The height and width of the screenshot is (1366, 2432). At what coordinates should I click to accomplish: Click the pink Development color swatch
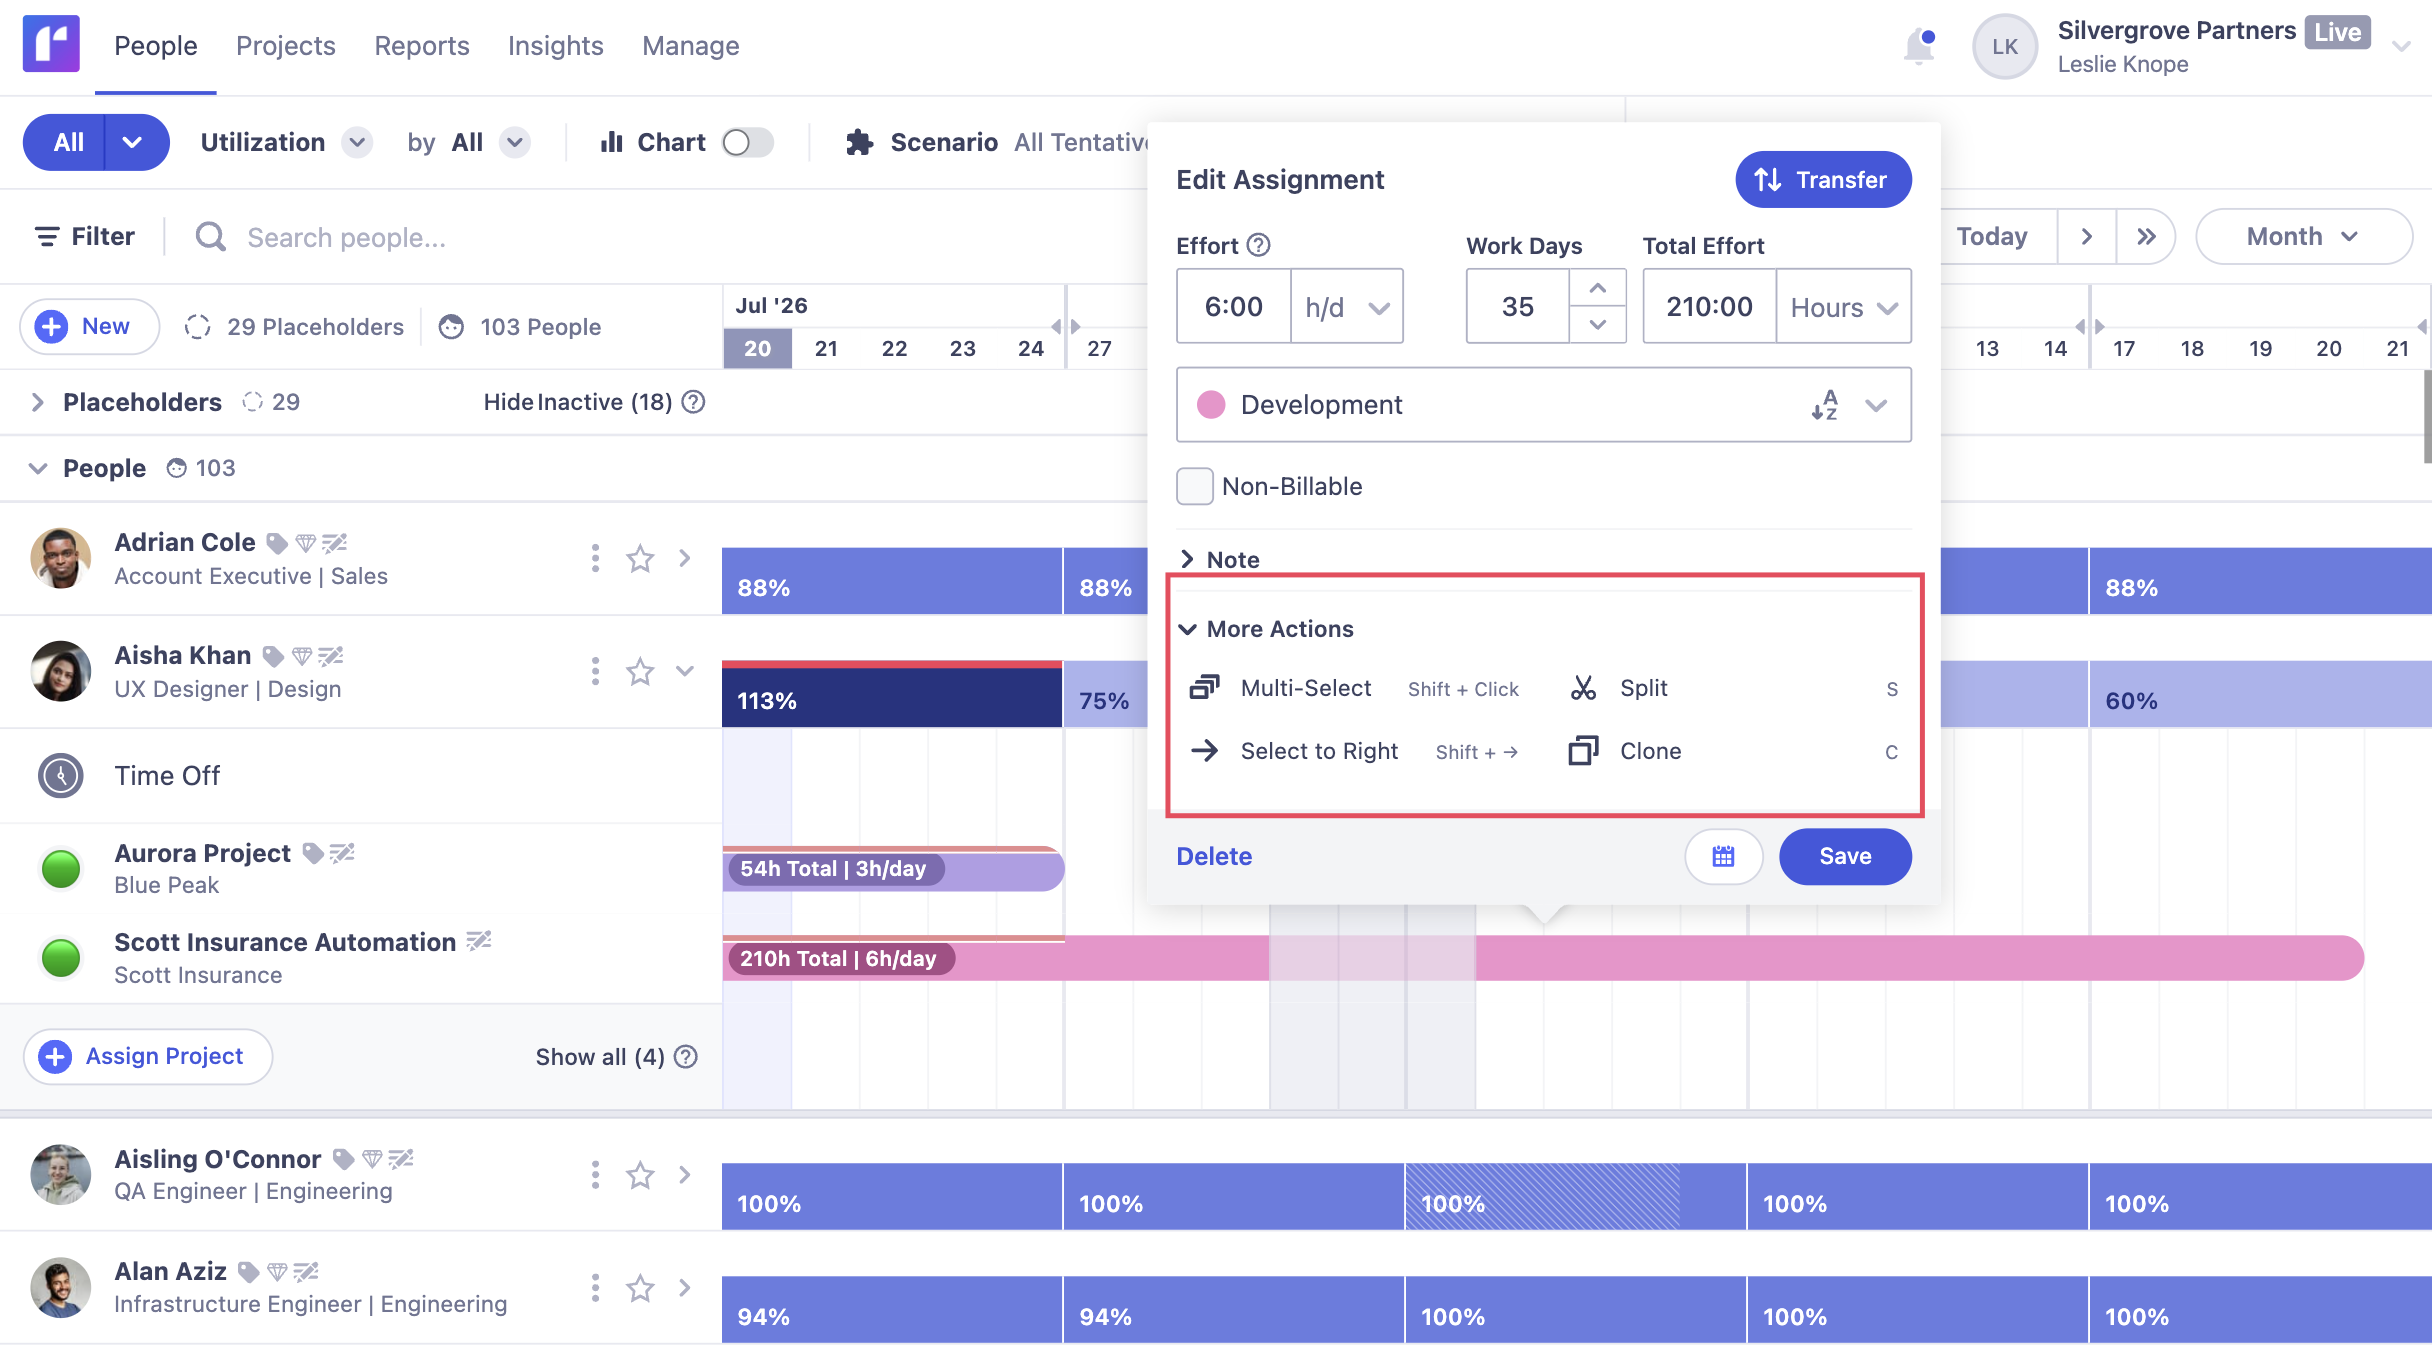point(1211,405)
